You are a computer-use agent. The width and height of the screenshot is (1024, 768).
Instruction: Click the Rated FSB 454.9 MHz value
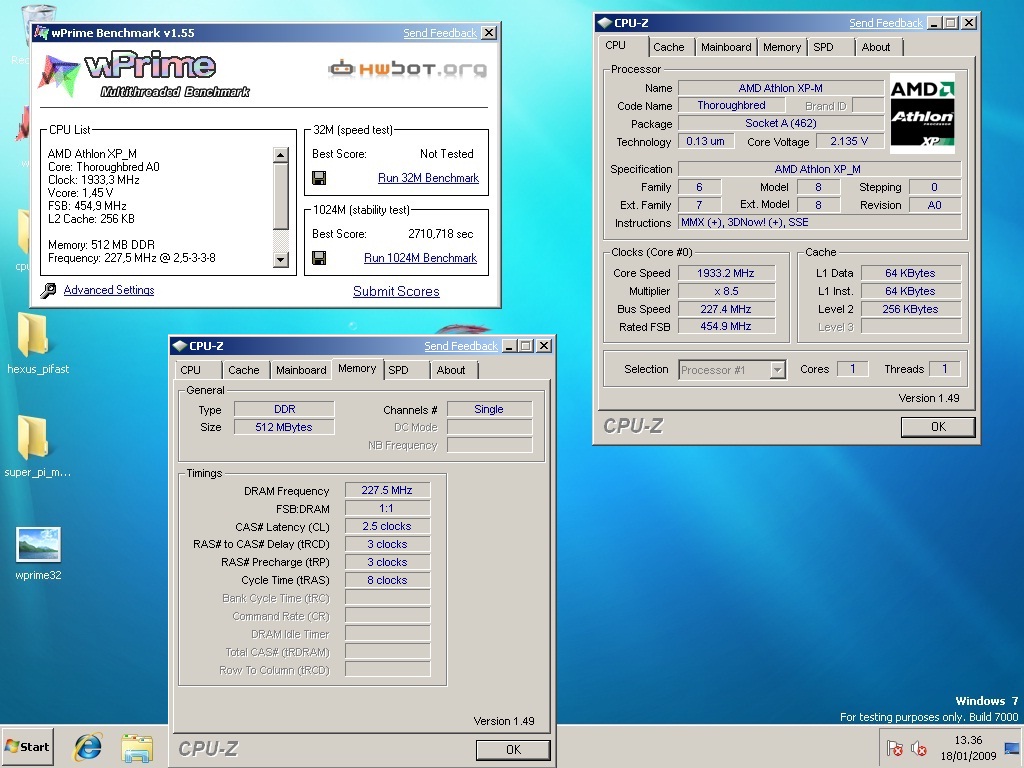click(x=726, y=327)
